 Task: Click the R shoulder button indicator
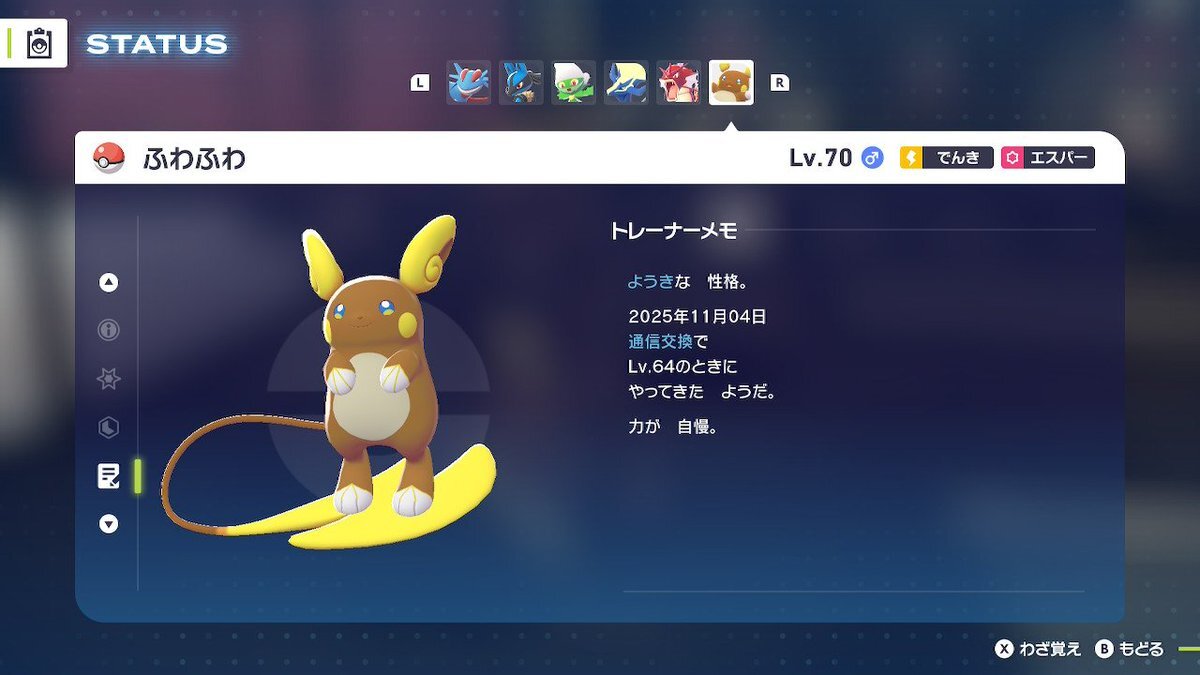[779, 84]
